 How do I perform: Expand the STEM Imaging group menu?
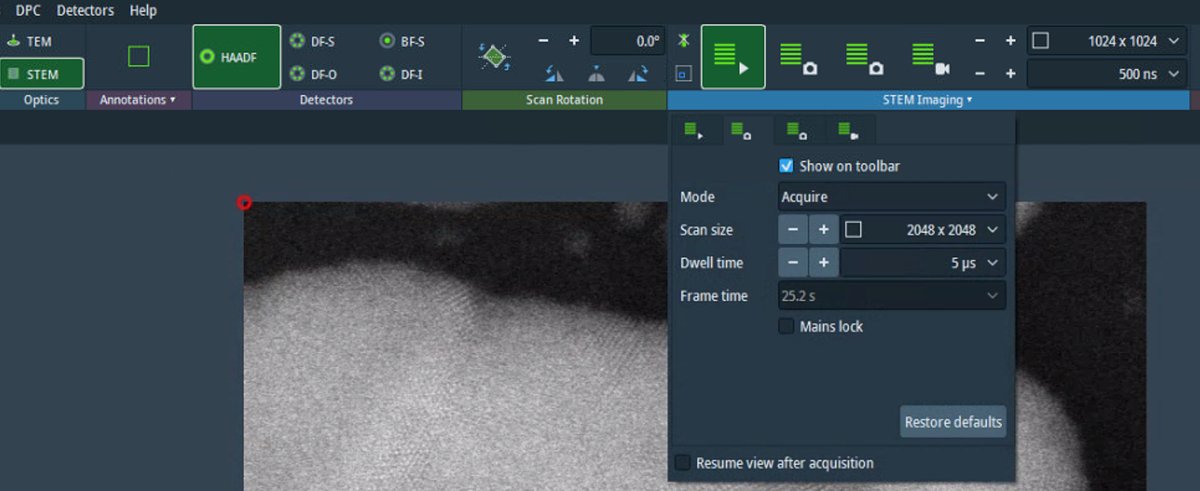click(x=928, y=100)
